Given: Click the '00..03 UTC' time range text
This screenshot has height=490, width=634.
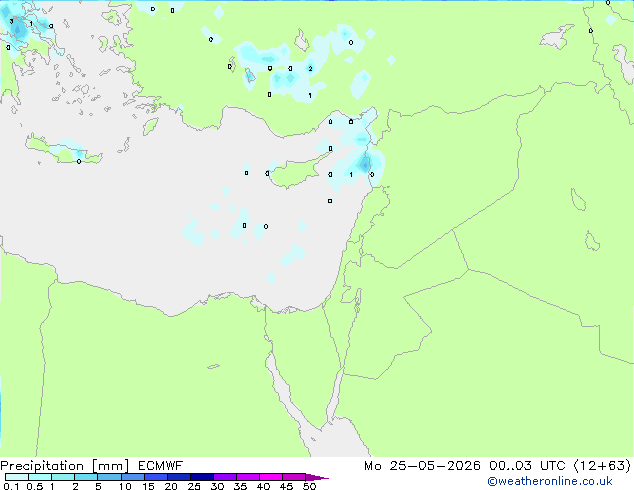Looking at the screenshot, I should coord(527,466).
